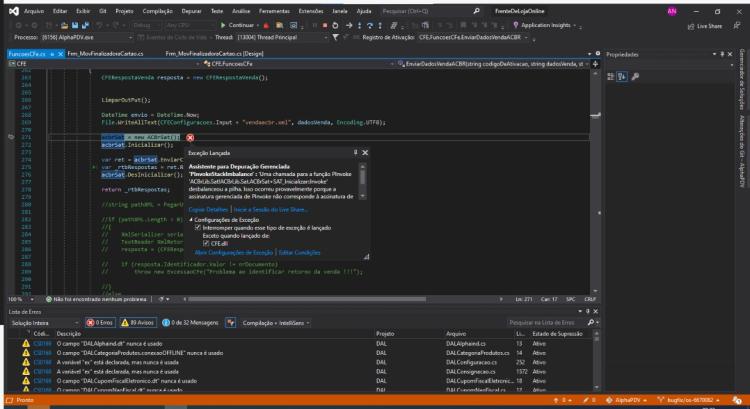
Task: Save all files with the double-disk icon
Action: (85, 25)
